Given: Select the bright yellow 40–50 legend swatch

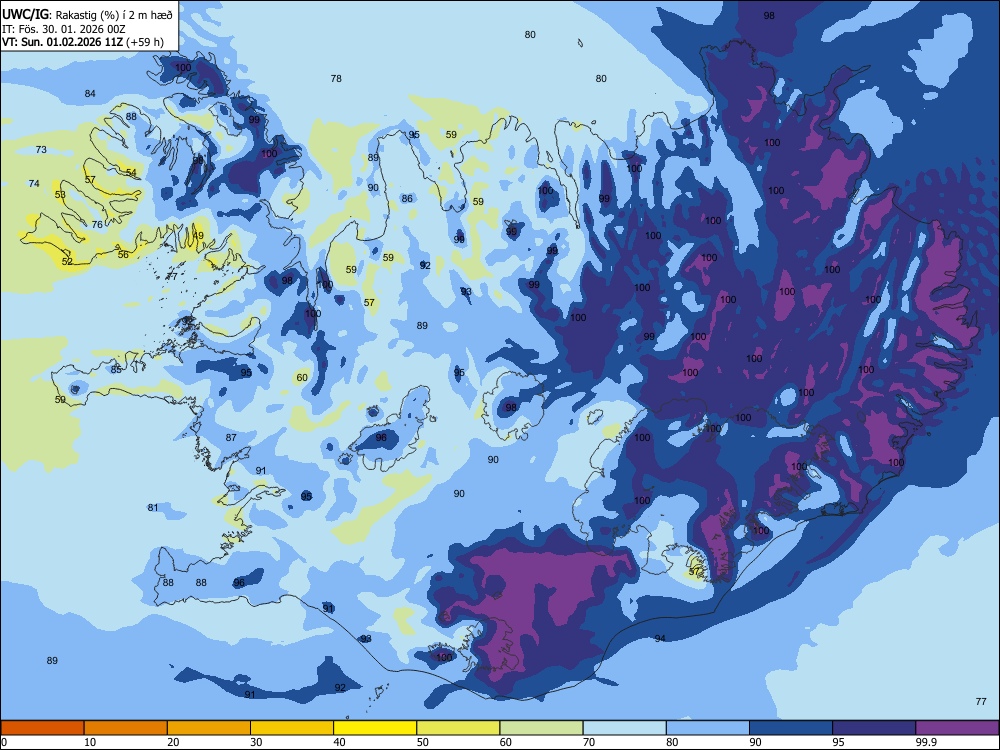Looking at the screenshot, I should (x=375, y=728).
